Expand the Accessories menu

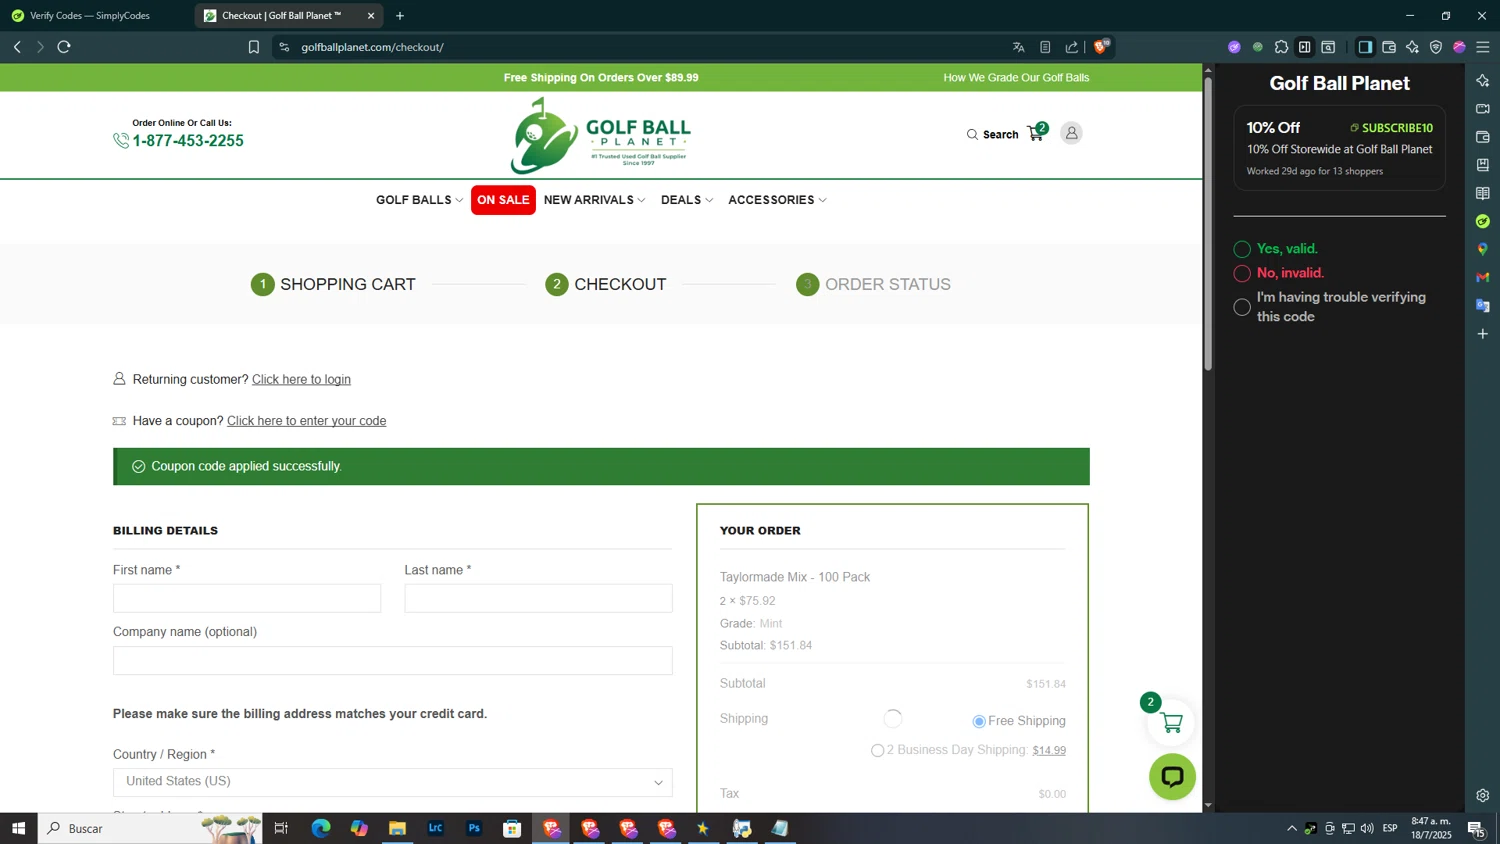[x=777, y=200]
